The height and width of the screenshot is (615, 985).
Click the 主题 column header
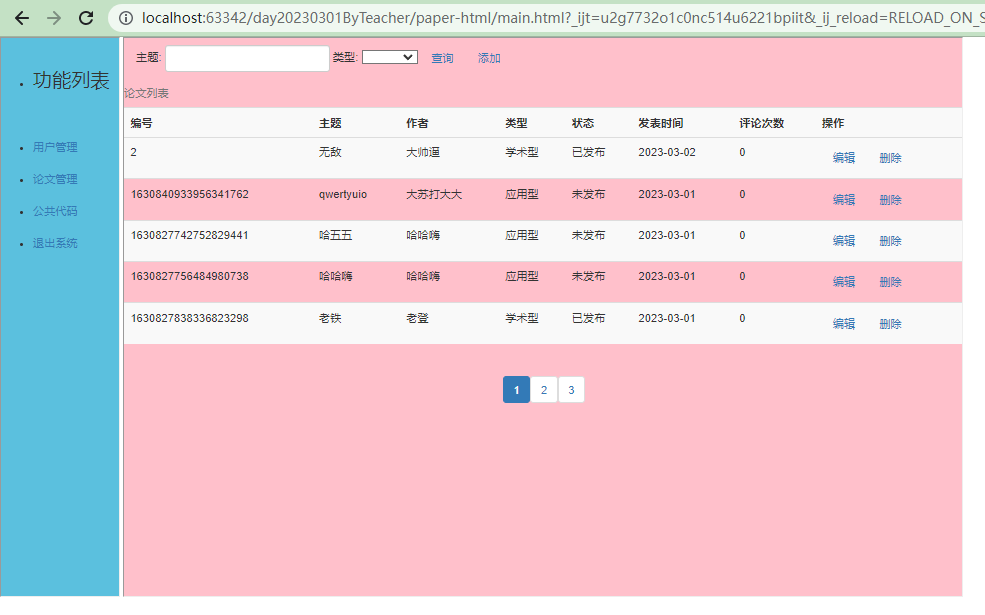click(330, 123)
